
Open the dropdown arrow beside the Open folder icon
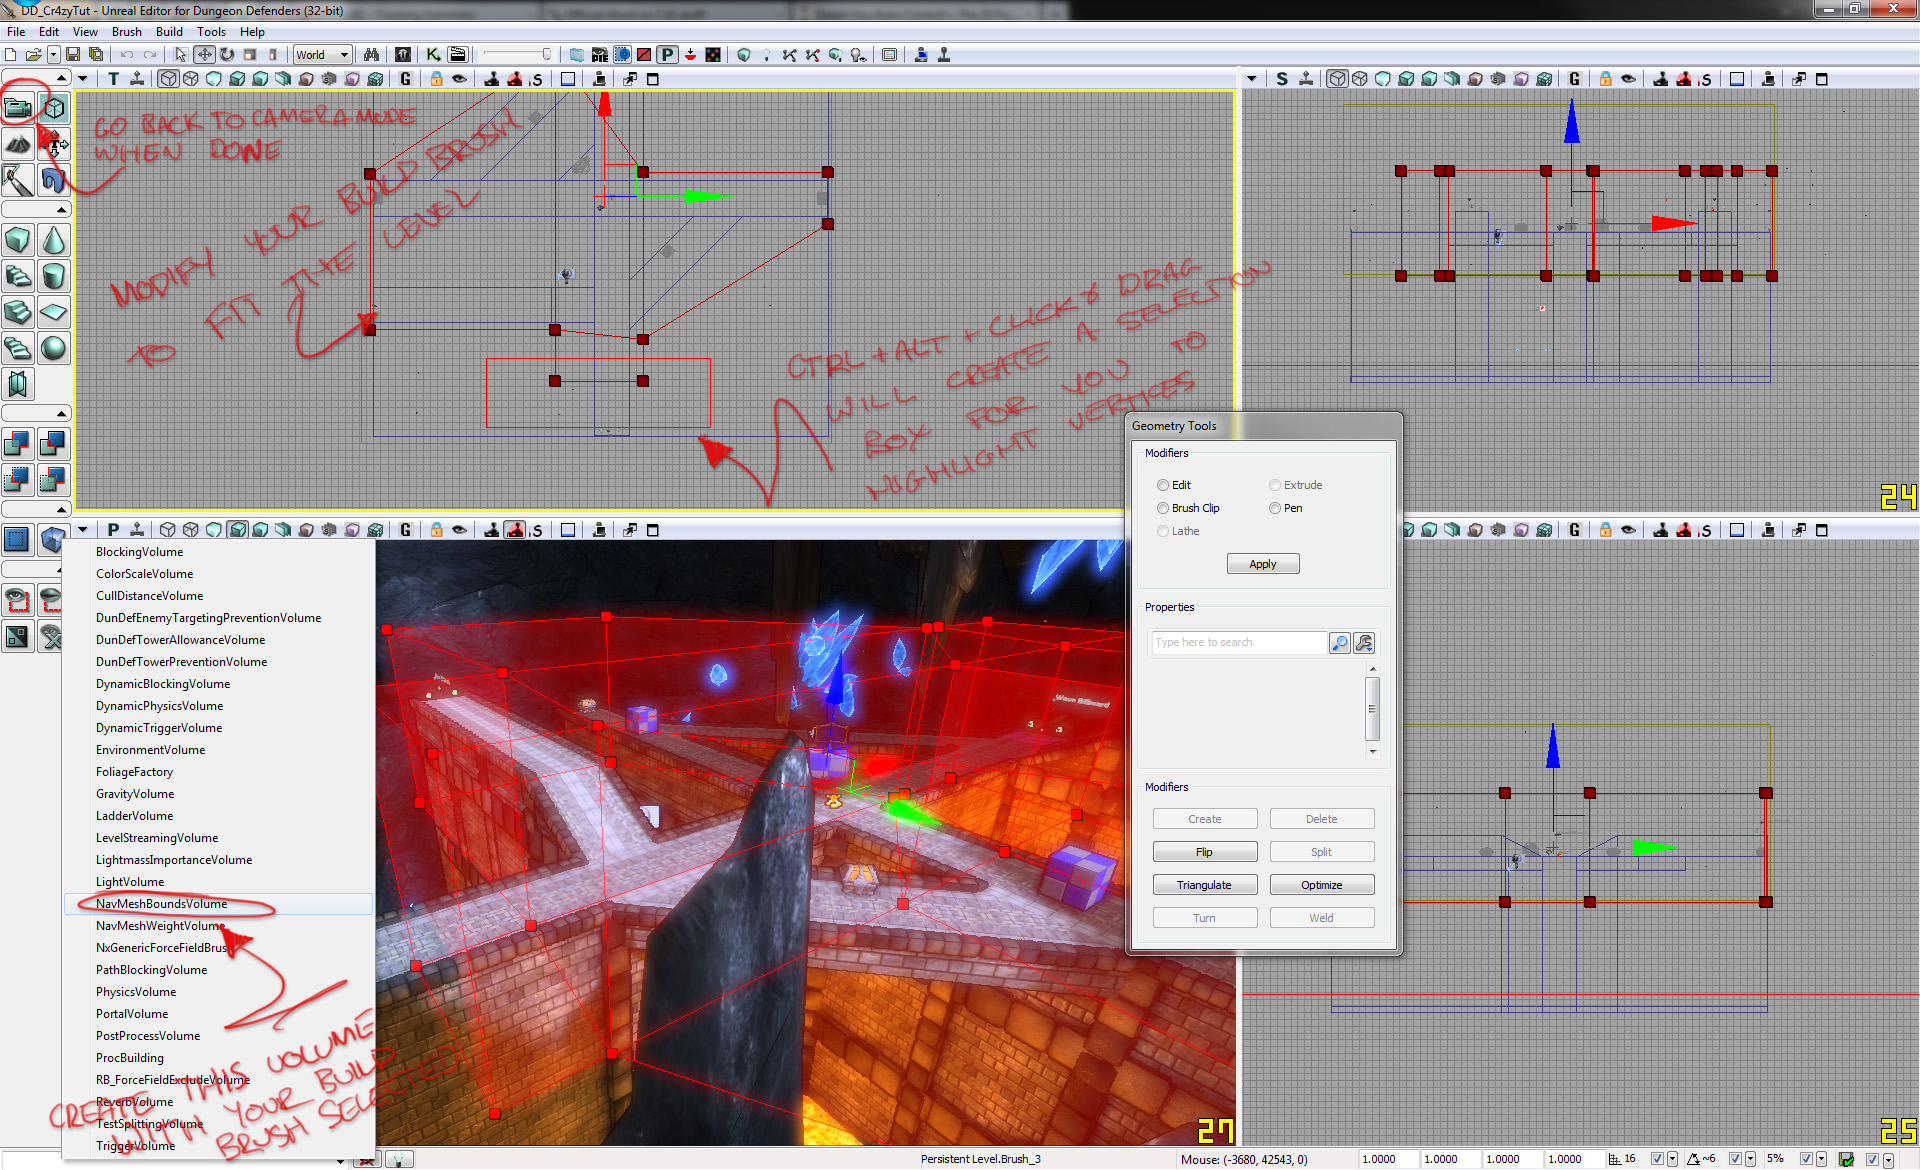(x=53, y=54)
